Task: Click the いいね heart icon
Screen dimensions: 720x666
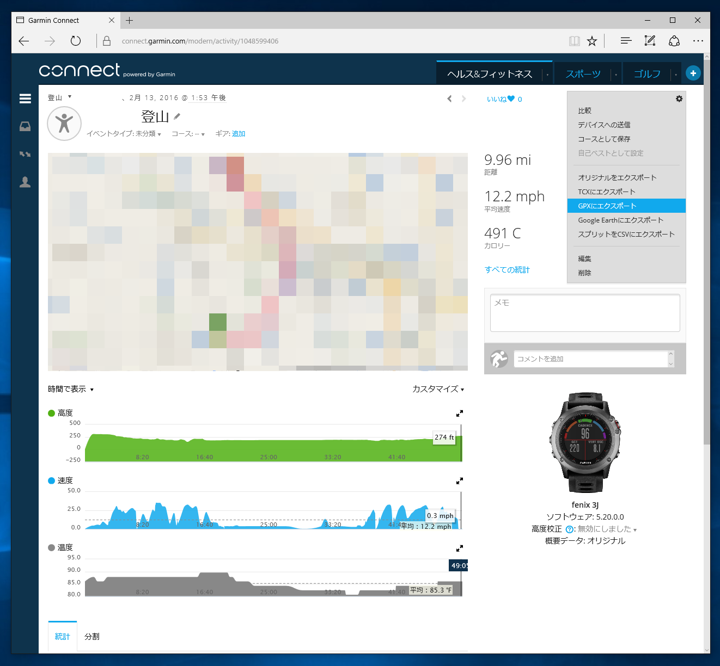Action: point(511,99)
